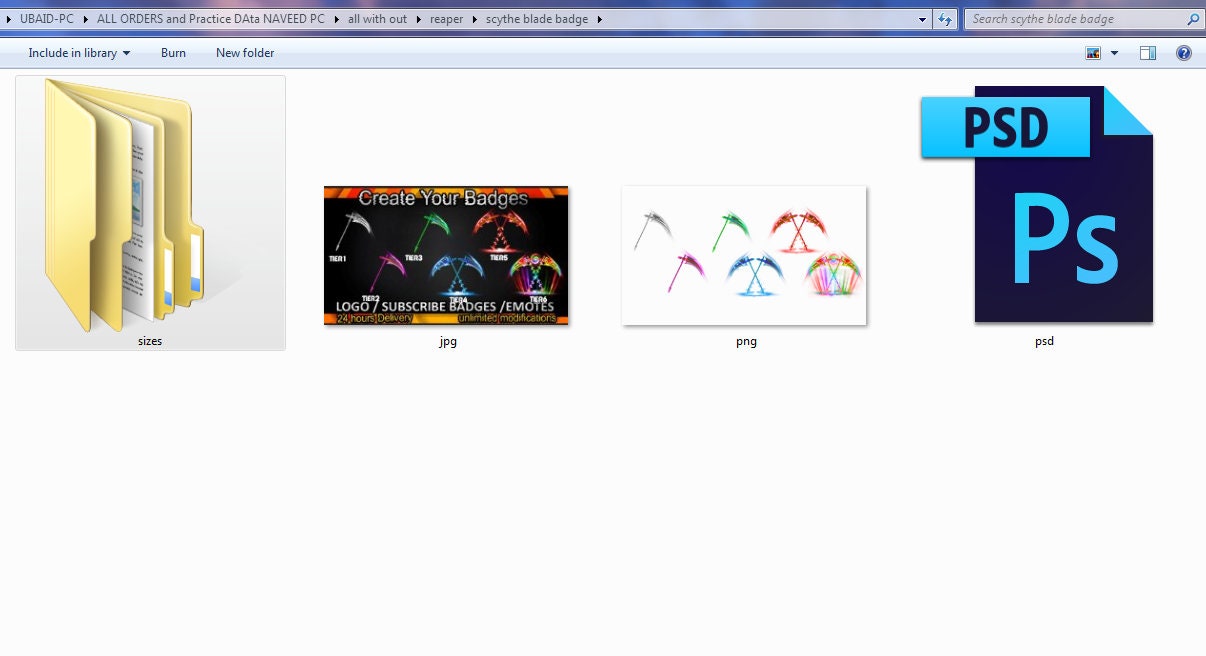Toggle the Preview pane icon
1206x656 pixels.
[1147, 53]
